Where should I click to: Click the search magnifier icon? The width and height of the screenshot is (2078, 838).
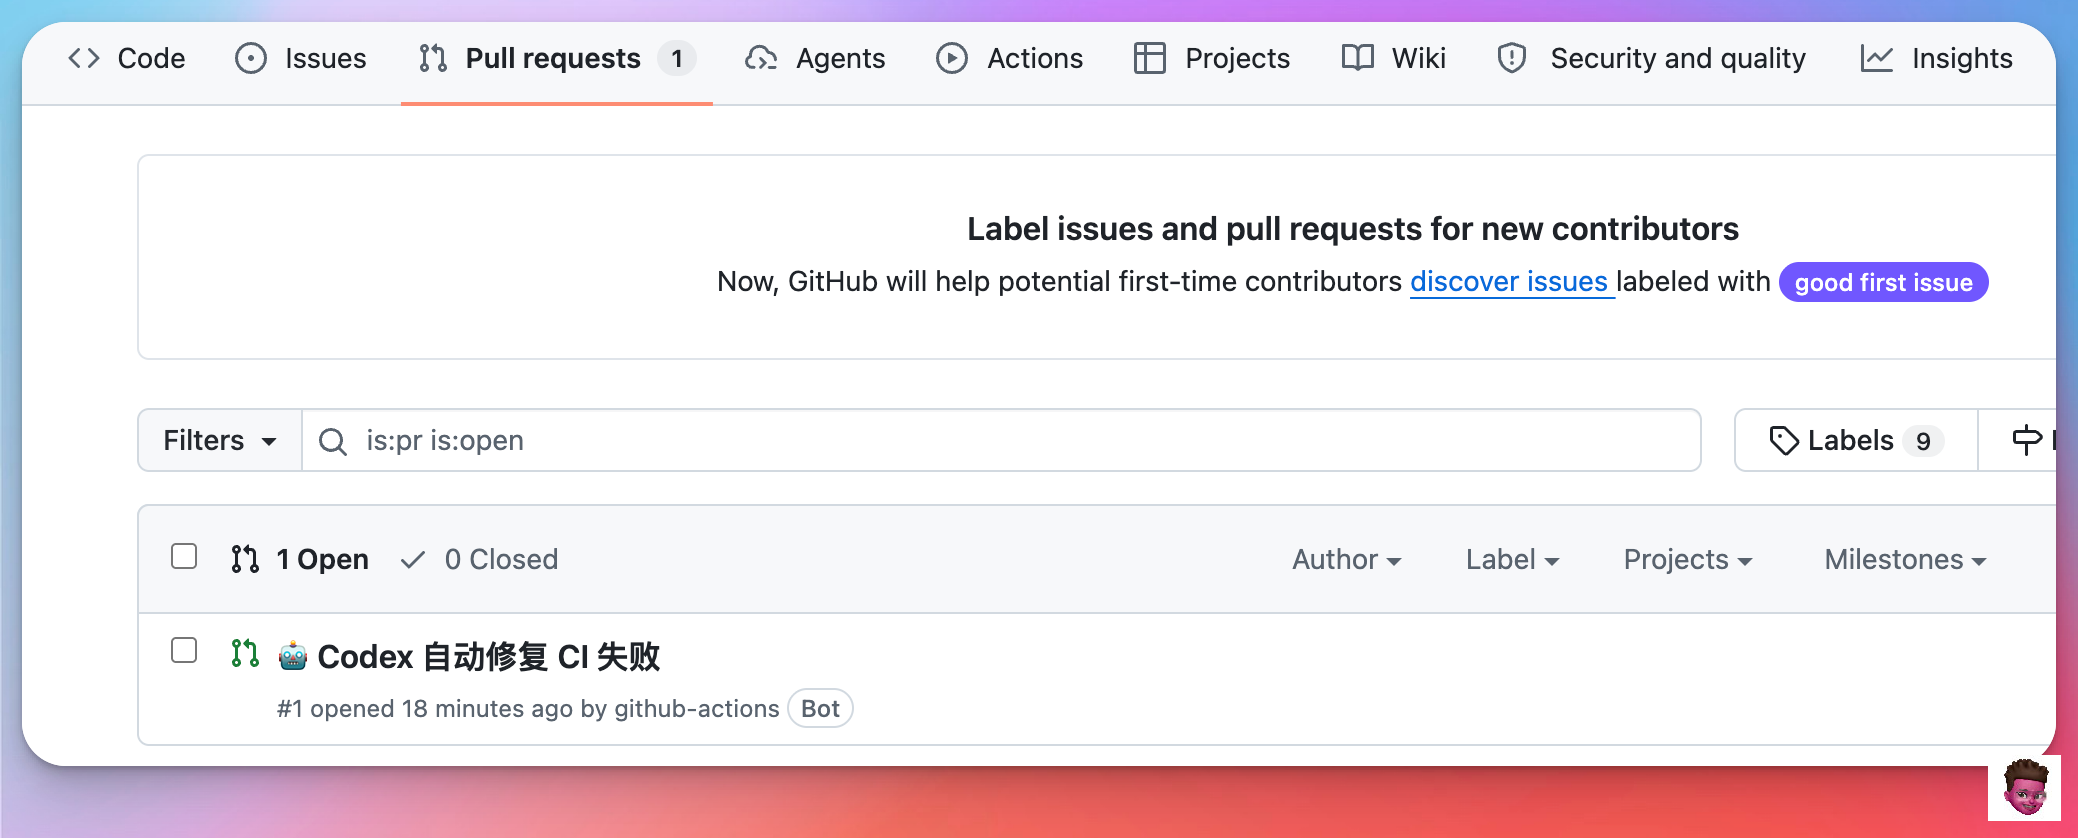[333, 441]
